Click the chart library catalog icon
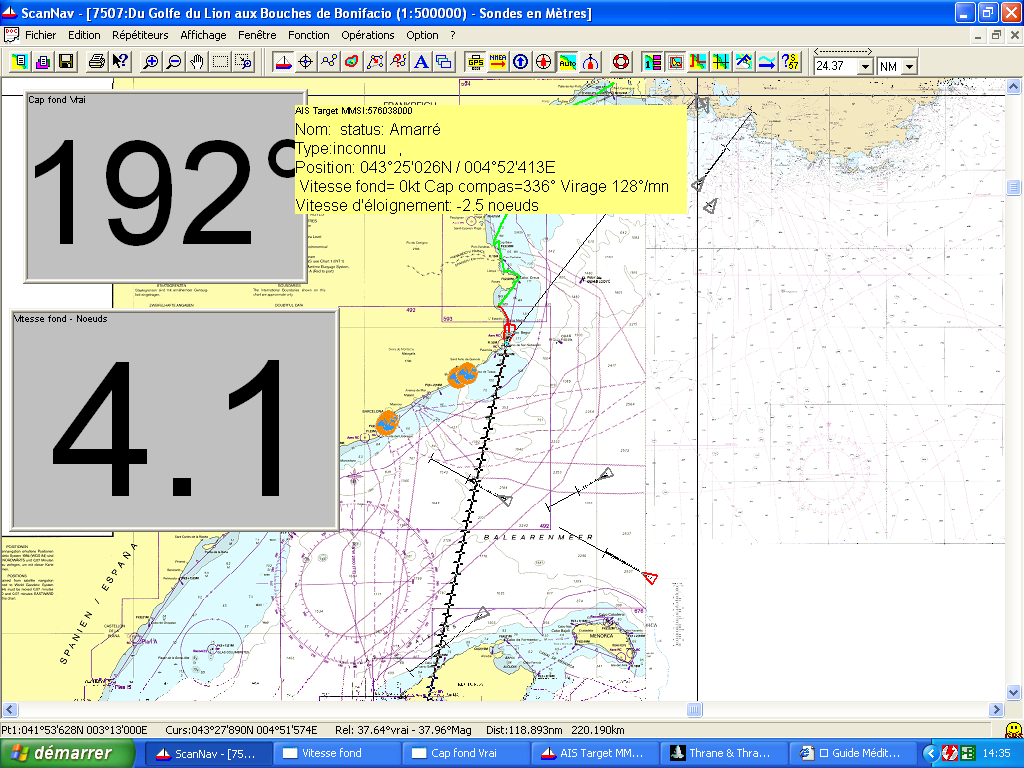 (x=42, y=62)
